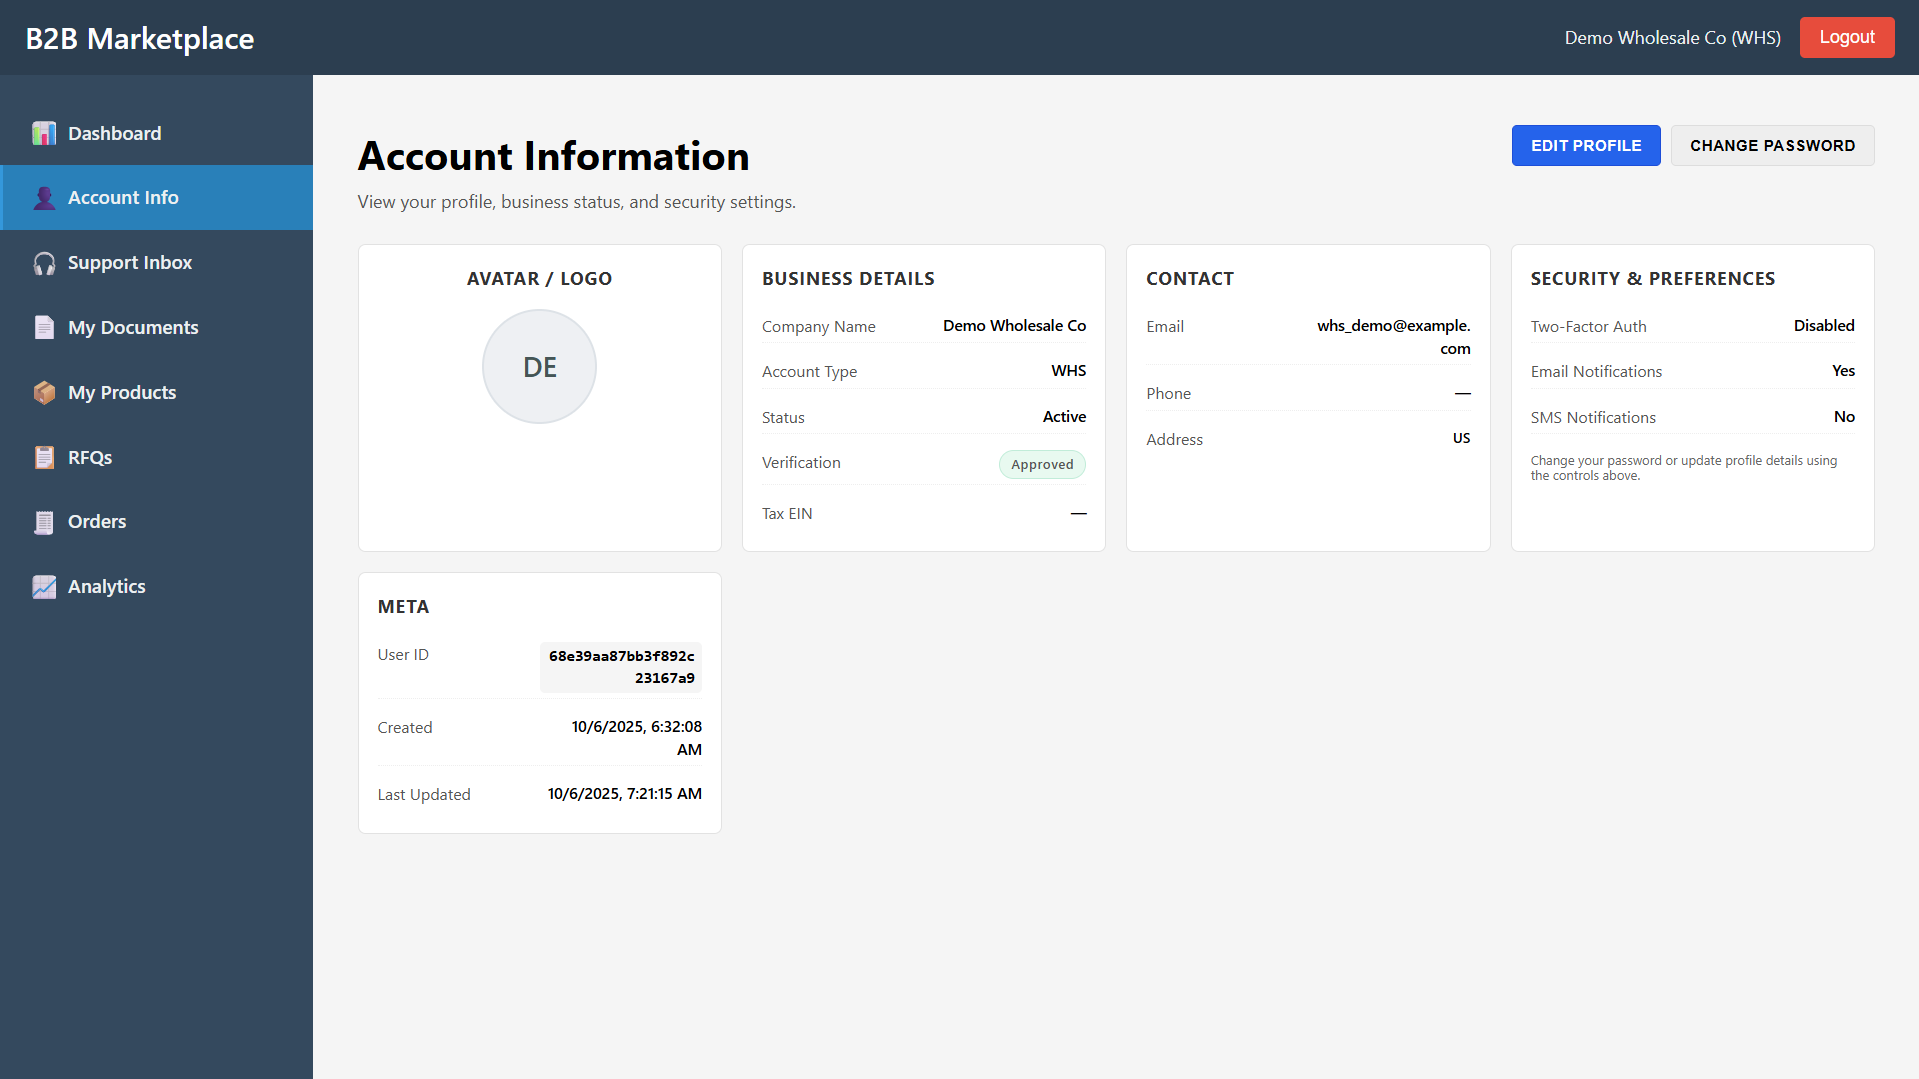Switch to the highlighted Account Info entry
Image resolution: width=1919 pixels, height=1079 pixels.
click(x=123, y=197)
